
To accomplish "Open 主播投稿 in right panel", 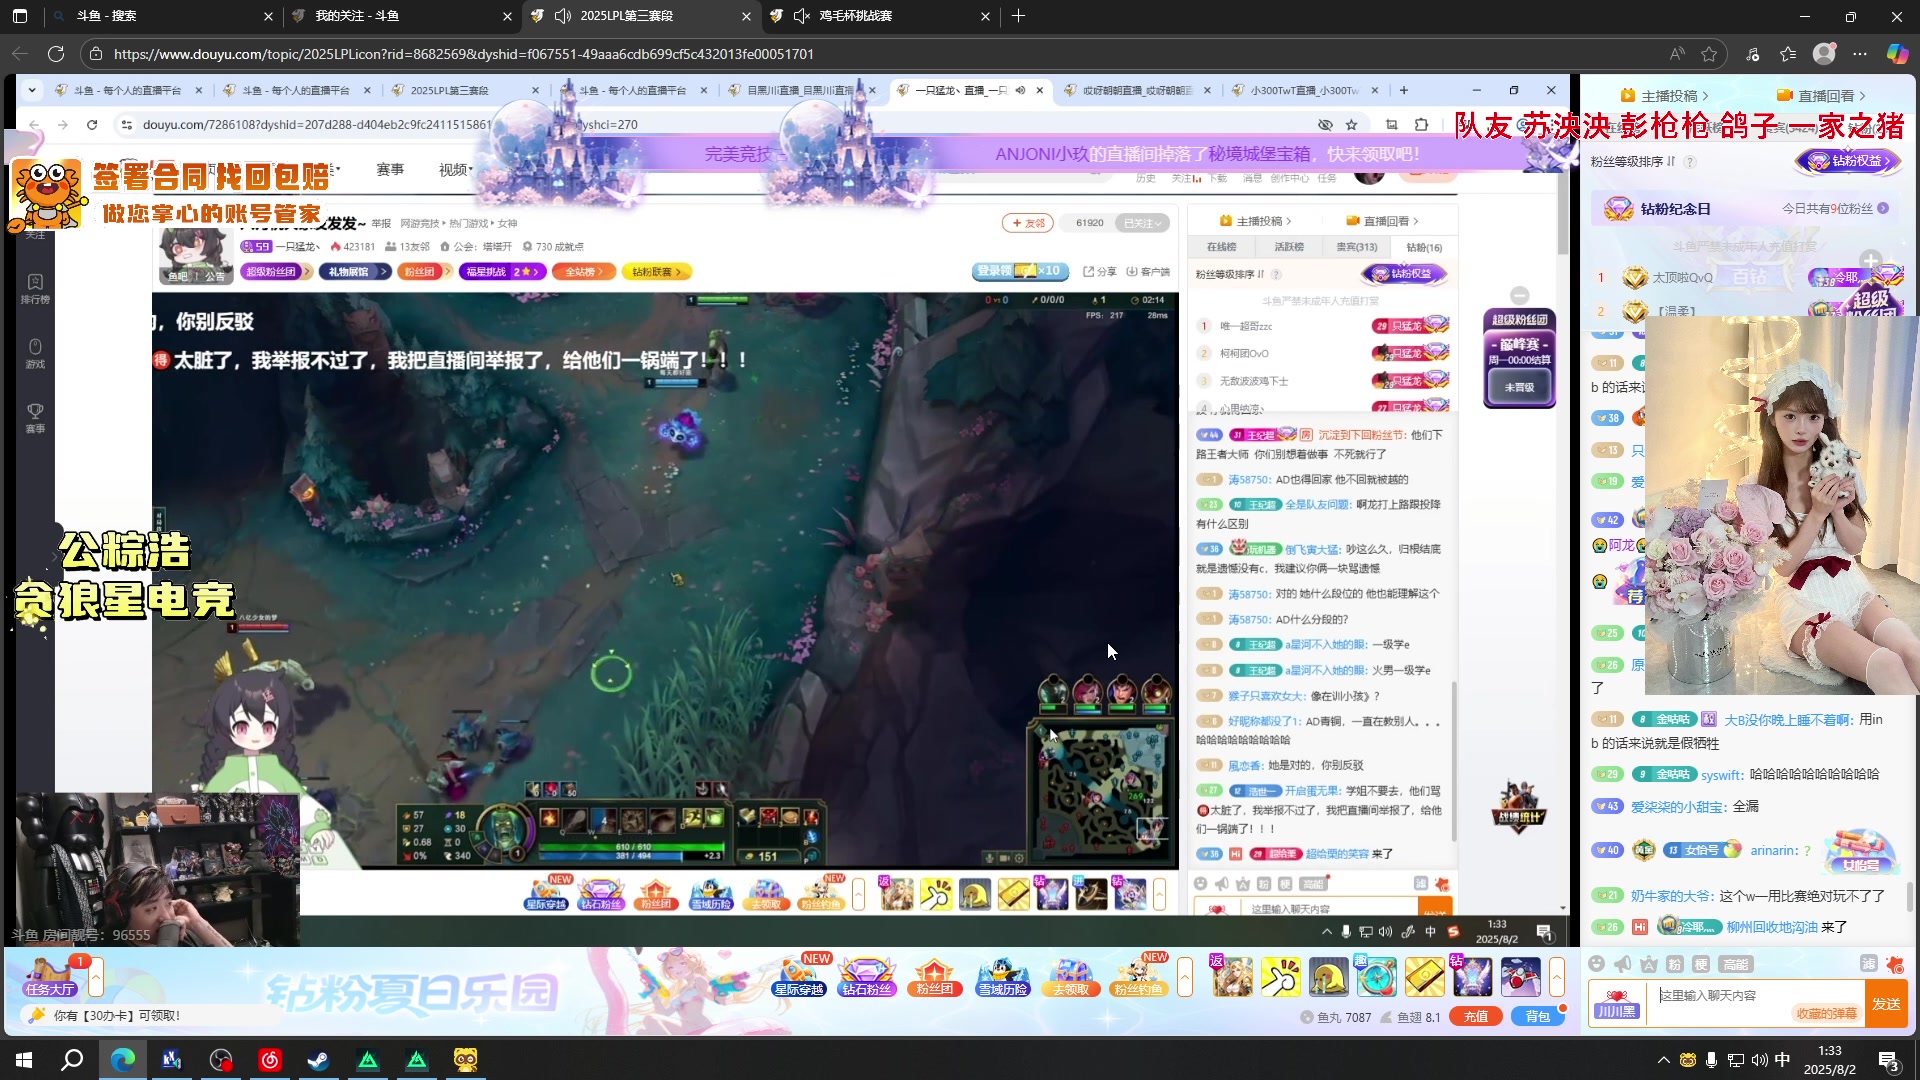I will click(x=1664, y=95).
